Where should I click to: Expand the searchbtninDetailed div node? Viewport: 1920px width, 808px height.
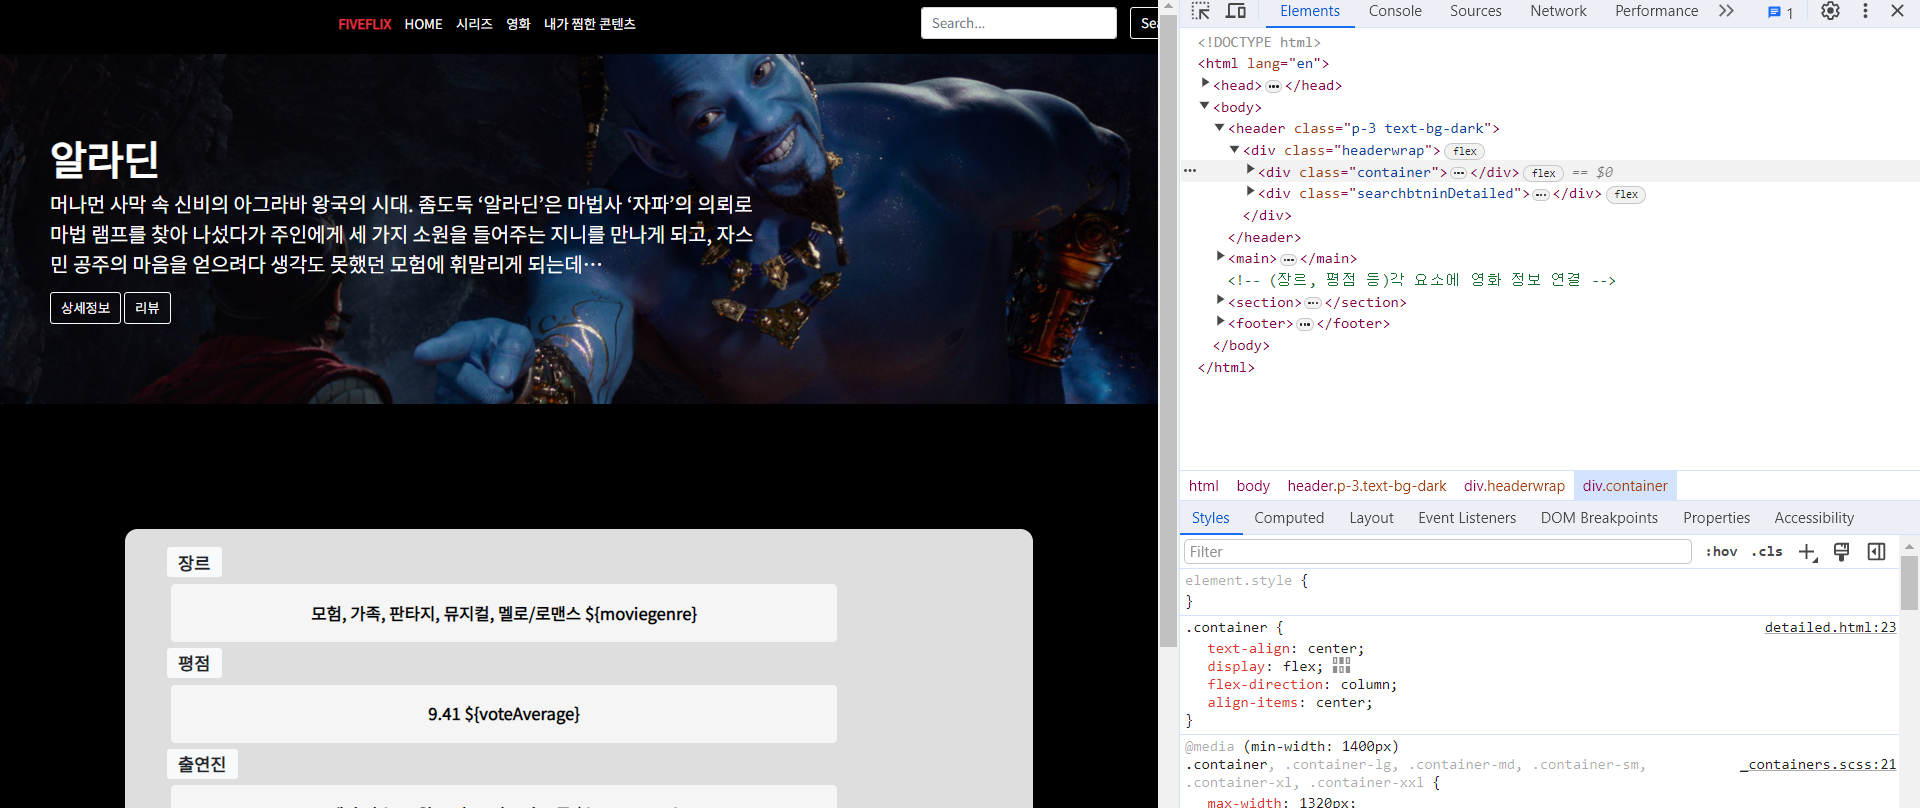point(1250,192)
